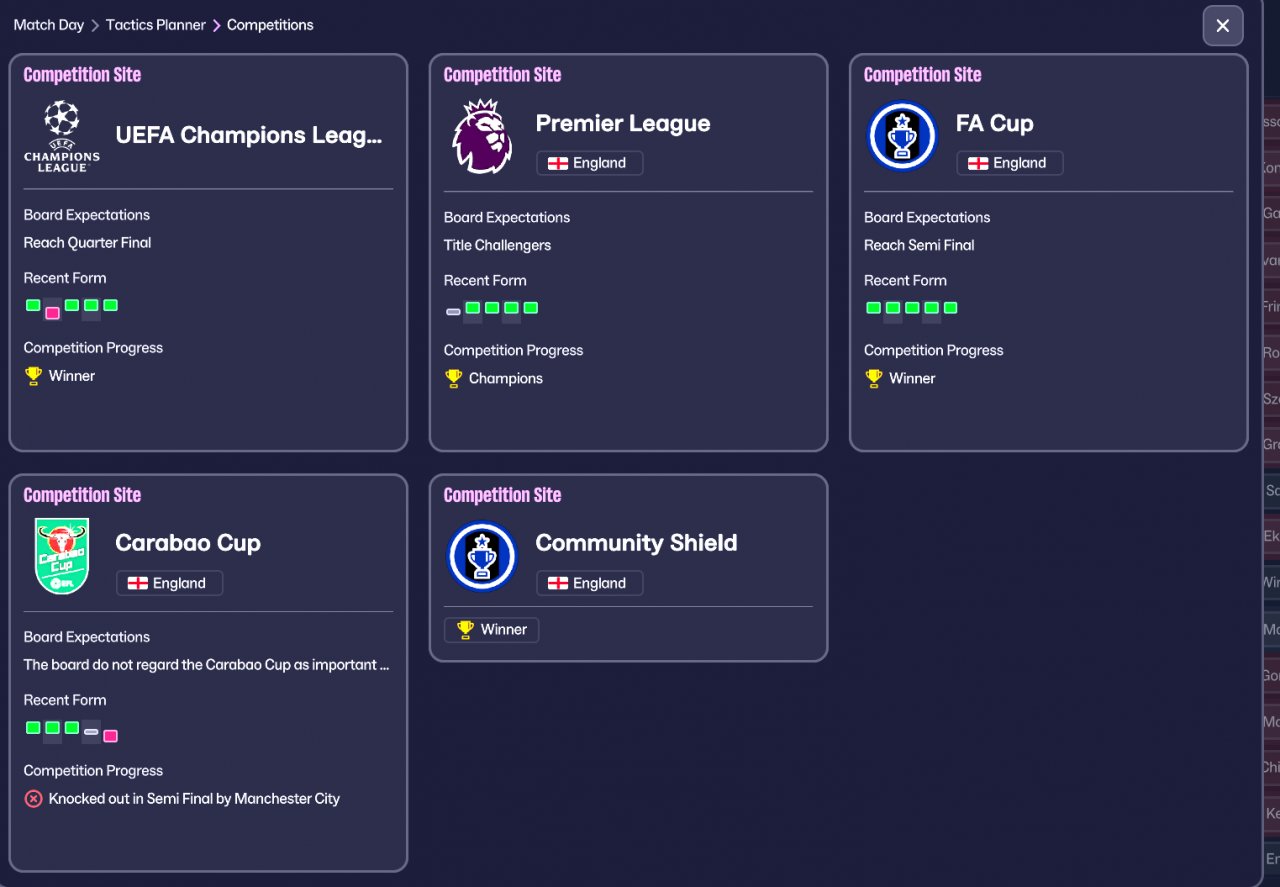
Task: Click Board Expectations label on Champions League card
Action: (x=87, y=215)
